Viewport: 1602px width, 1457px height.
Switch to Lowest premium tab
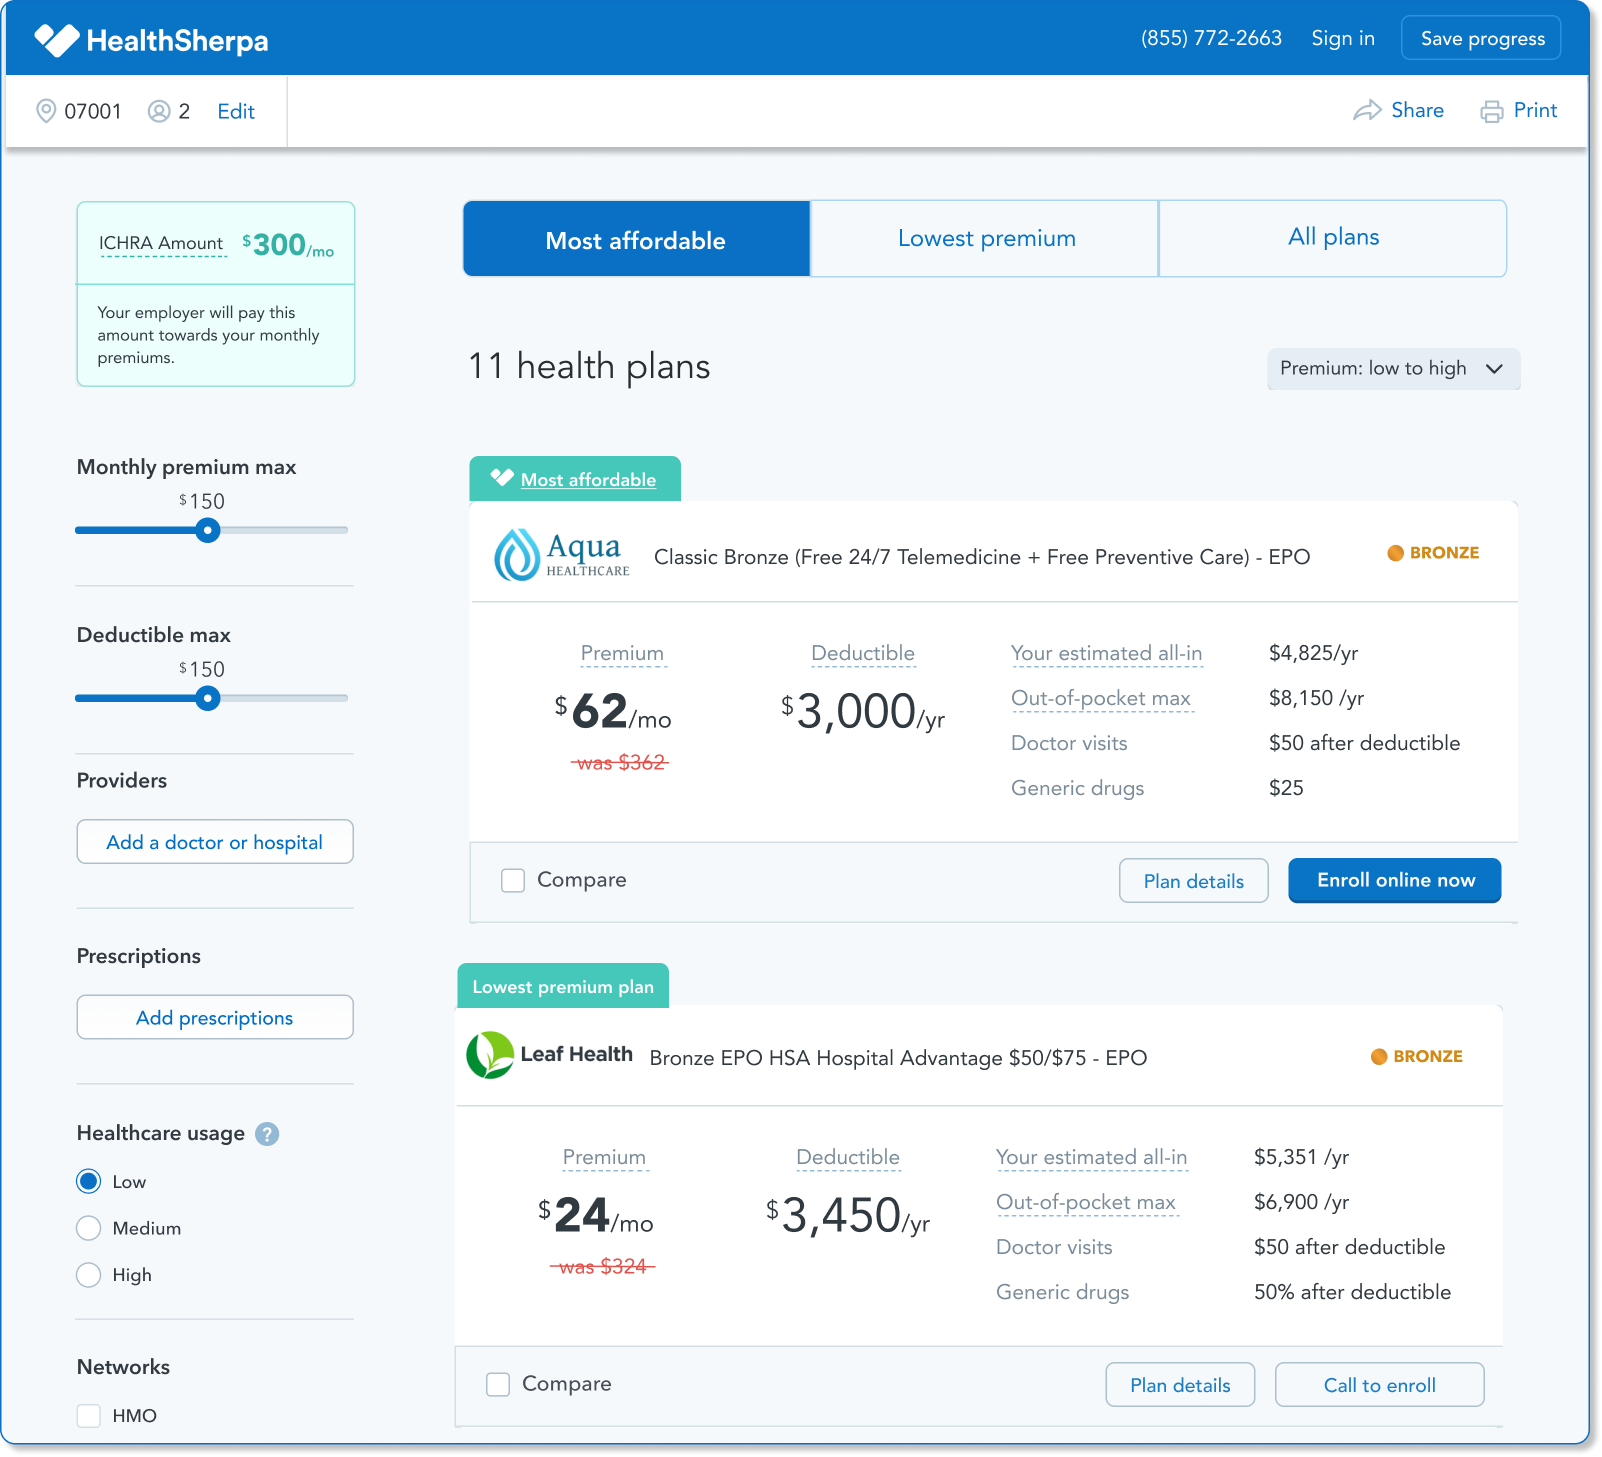click(x=986, y=239)
